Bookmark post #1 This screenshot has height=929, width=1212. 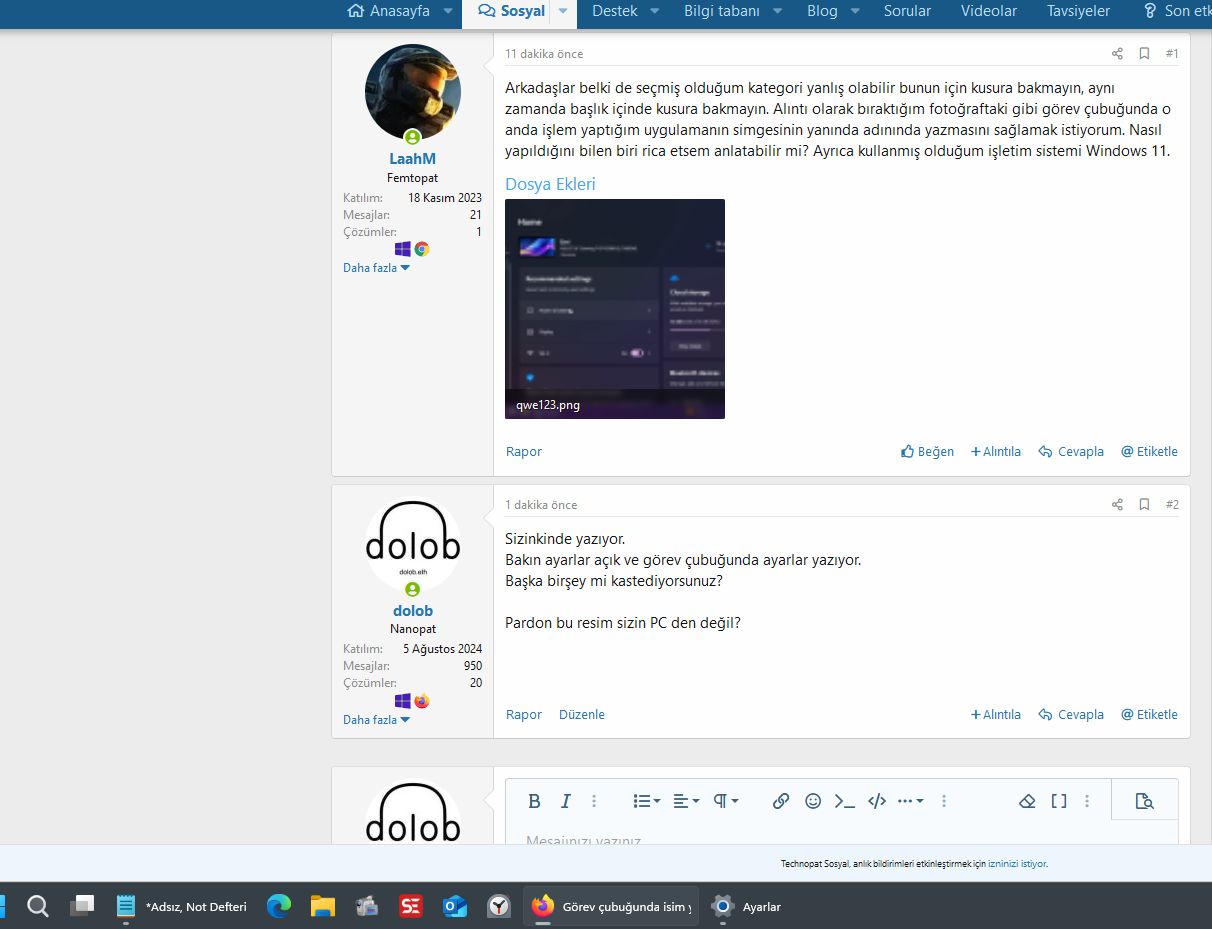coord(1144,54)
